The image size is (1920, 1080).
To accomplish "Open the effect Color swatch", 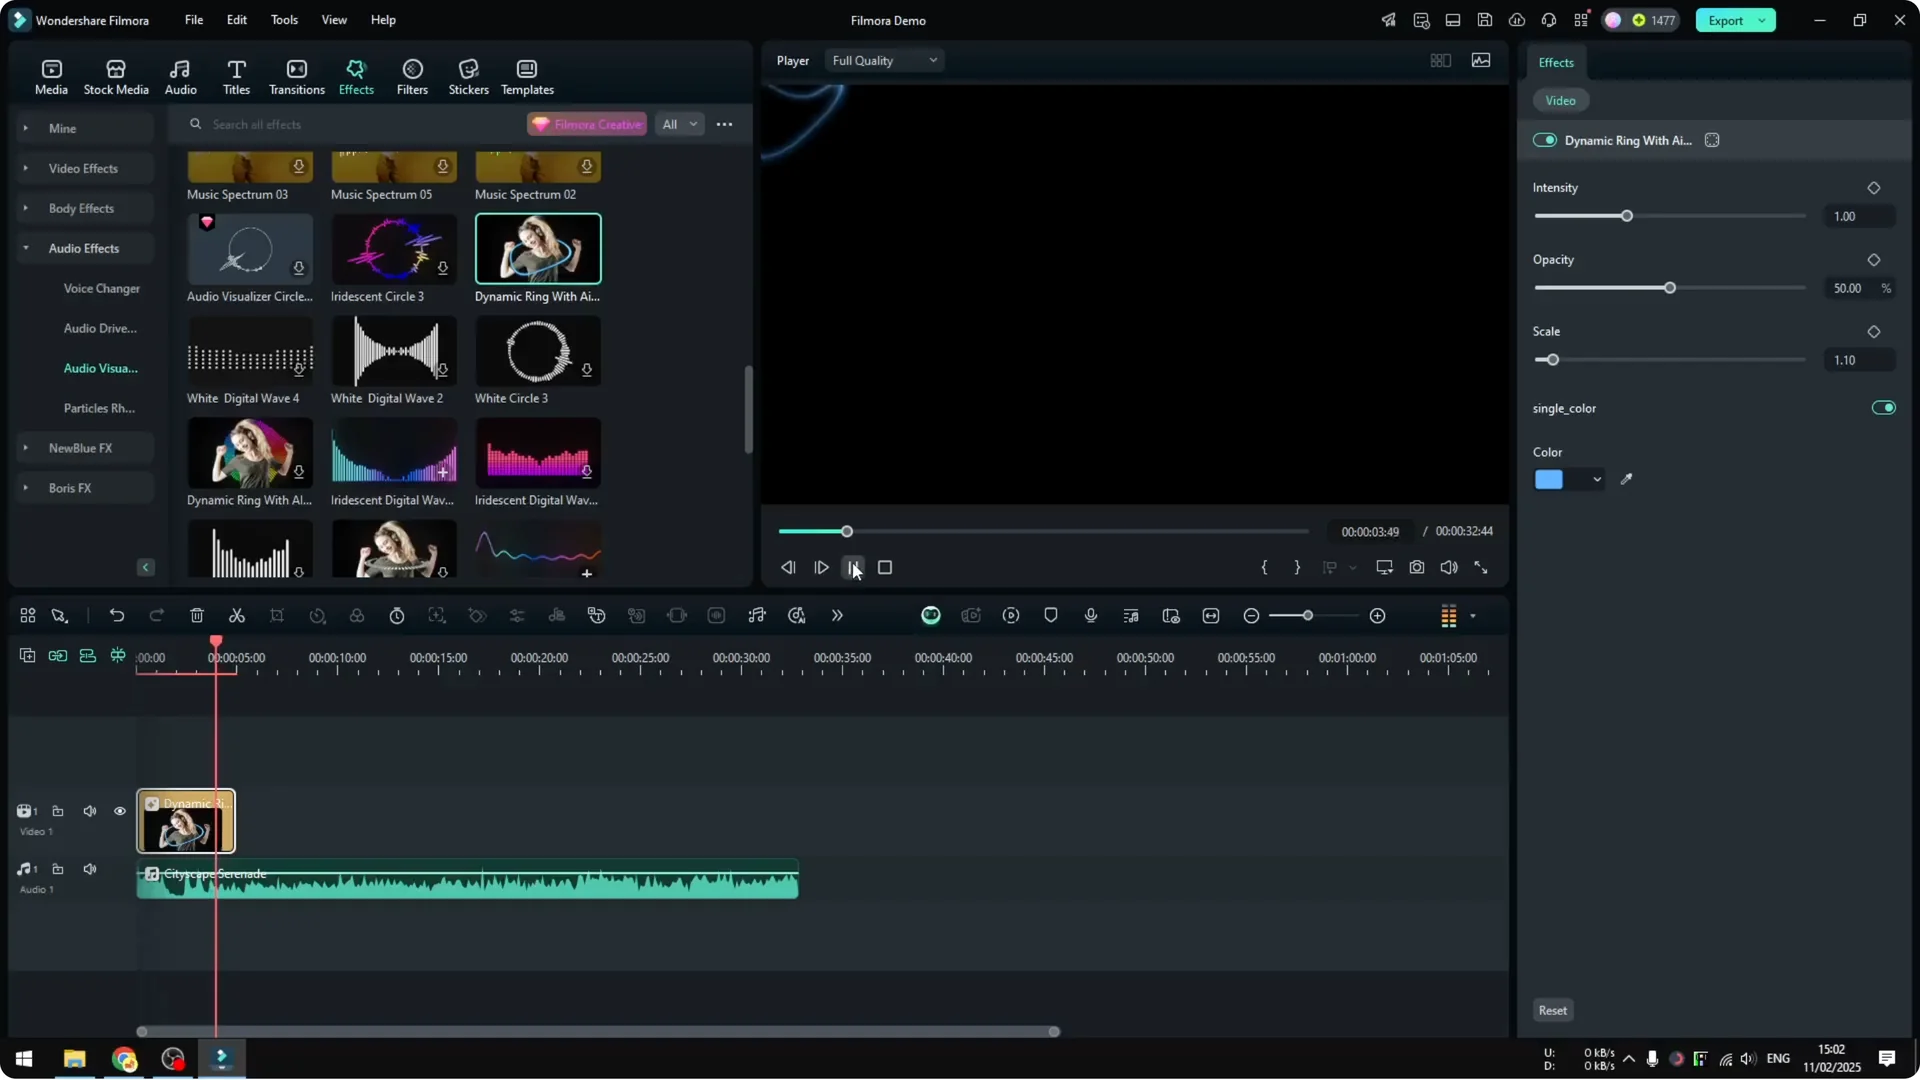I will click(x=1550, y=480).
